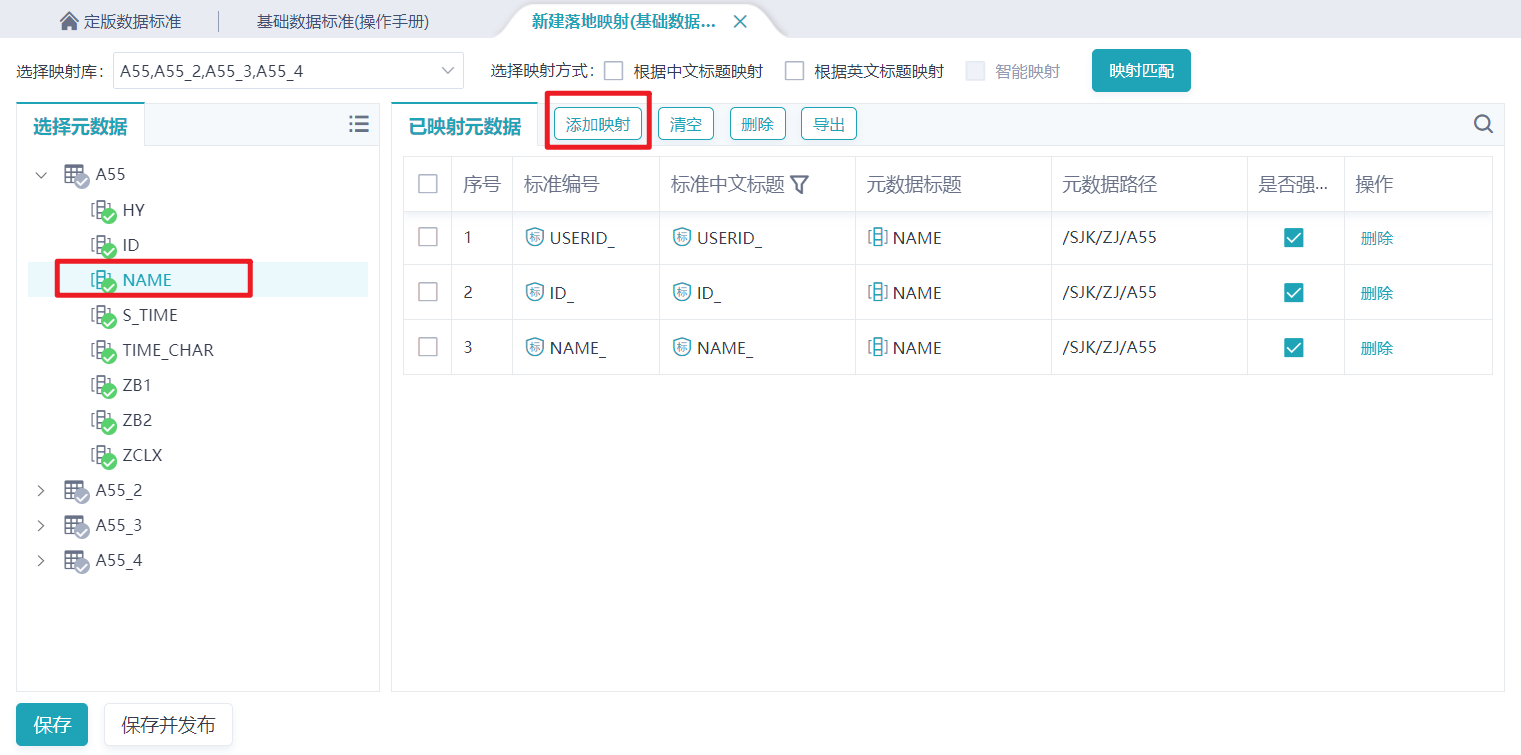Click the ZCLX field icon
The image size is (1521, 755).
pos(102,455)
